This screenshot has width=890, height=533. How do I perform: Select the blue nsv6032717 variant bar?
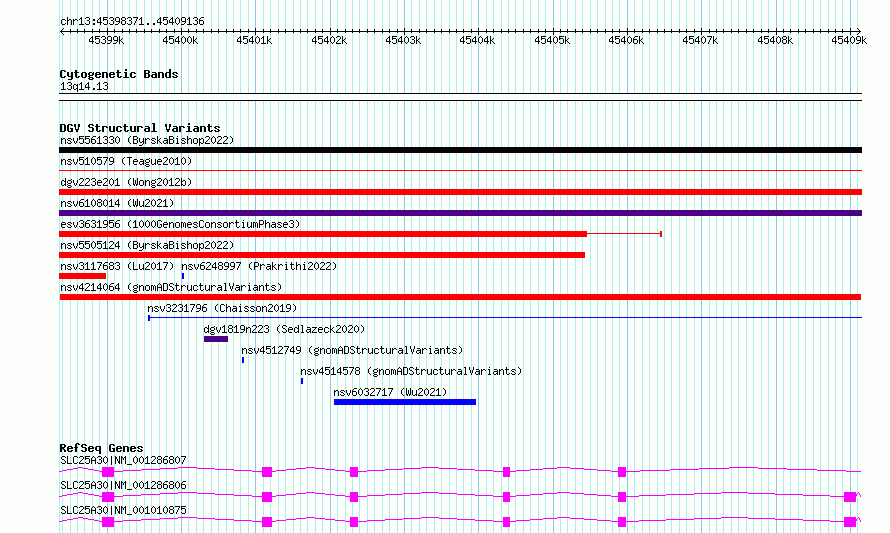(405, 402)
